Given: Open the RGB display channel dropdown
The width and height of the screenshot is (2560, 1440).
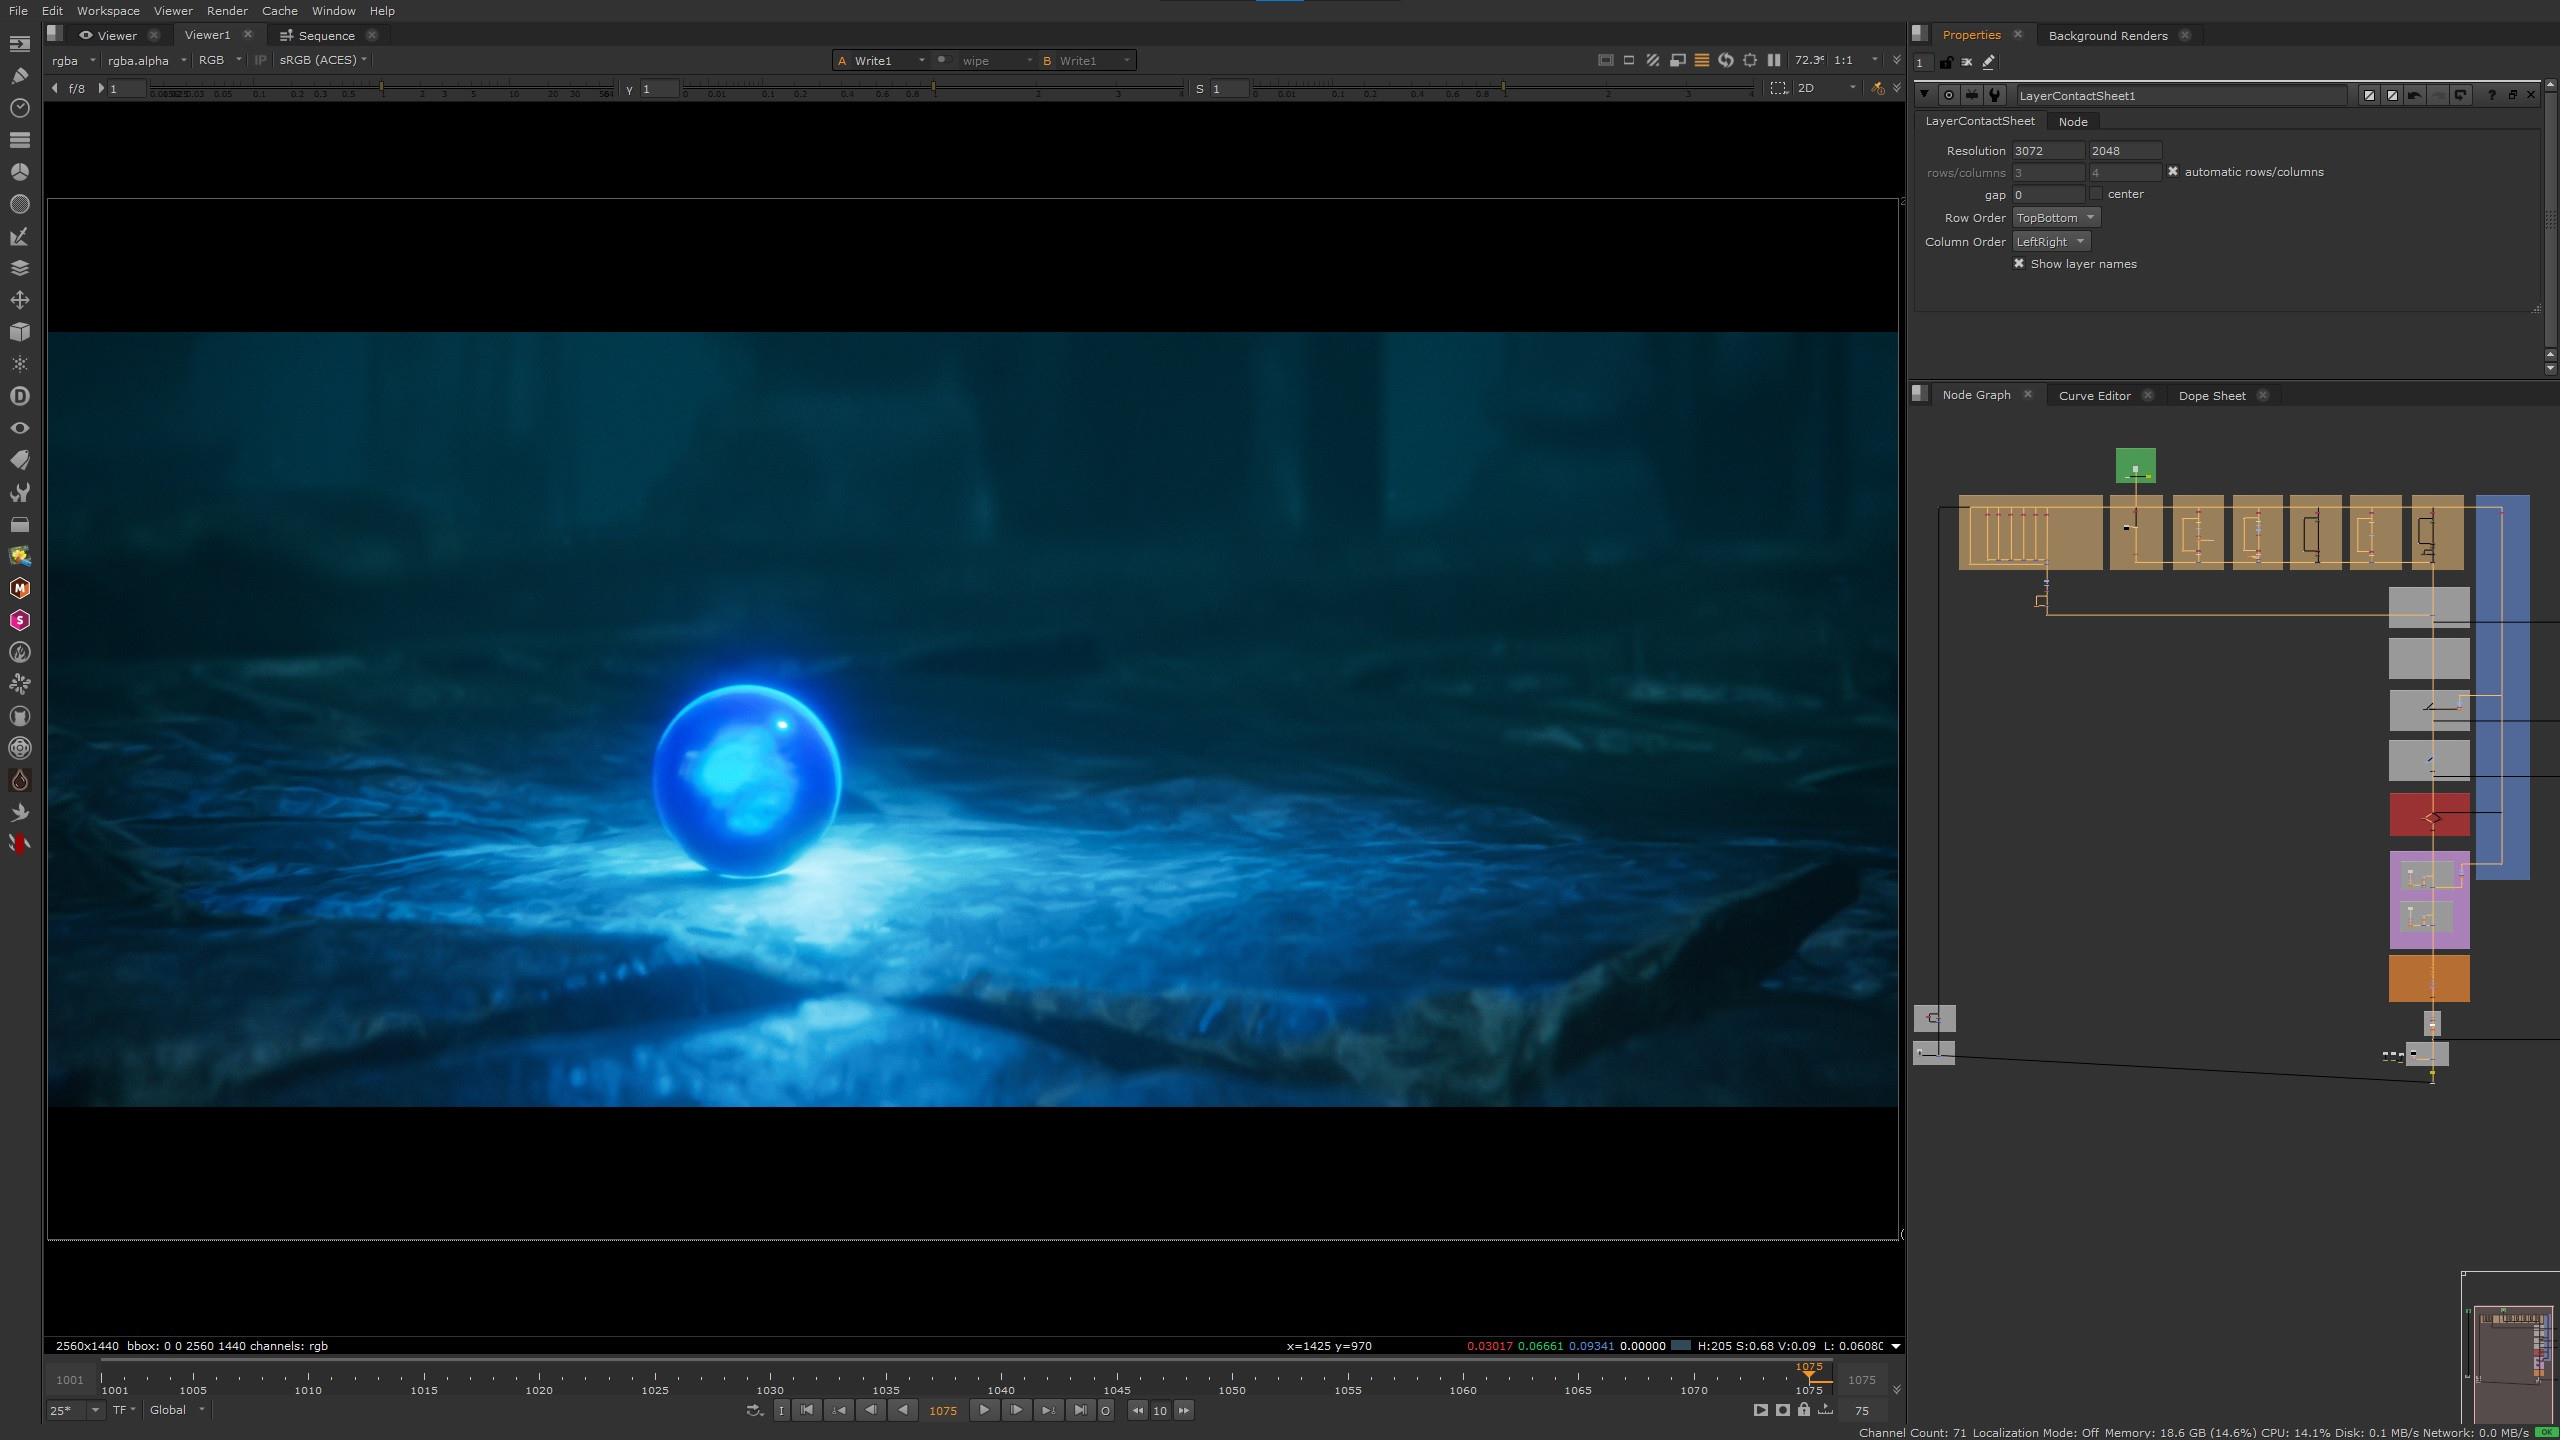Looking at the screenshot, I should coord(220,60).
